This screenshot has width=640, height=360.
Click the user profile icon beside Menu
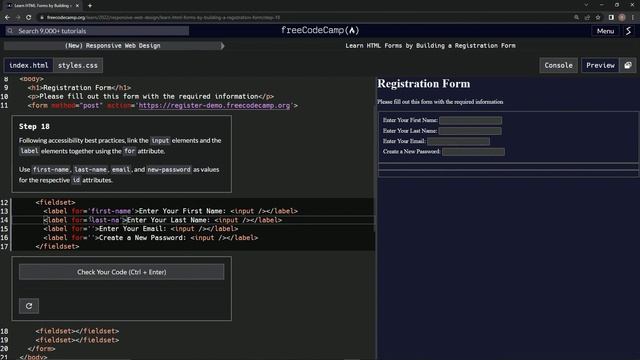pos(629,31)
